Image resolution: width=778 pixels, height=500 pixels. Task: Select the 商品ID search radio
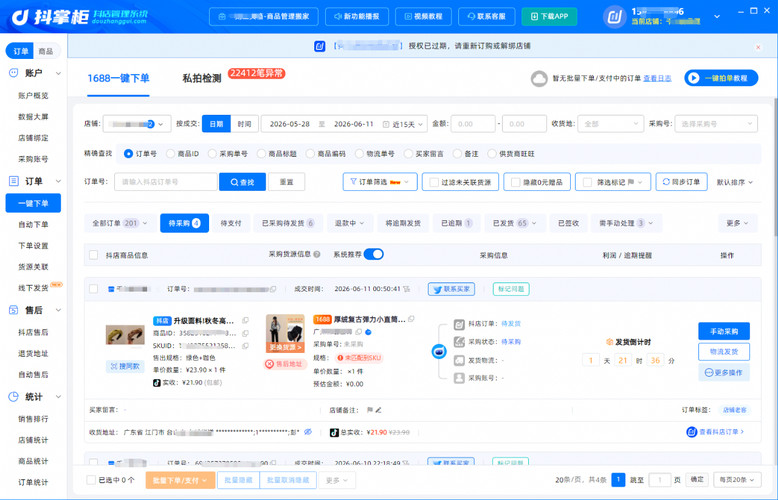170,154
